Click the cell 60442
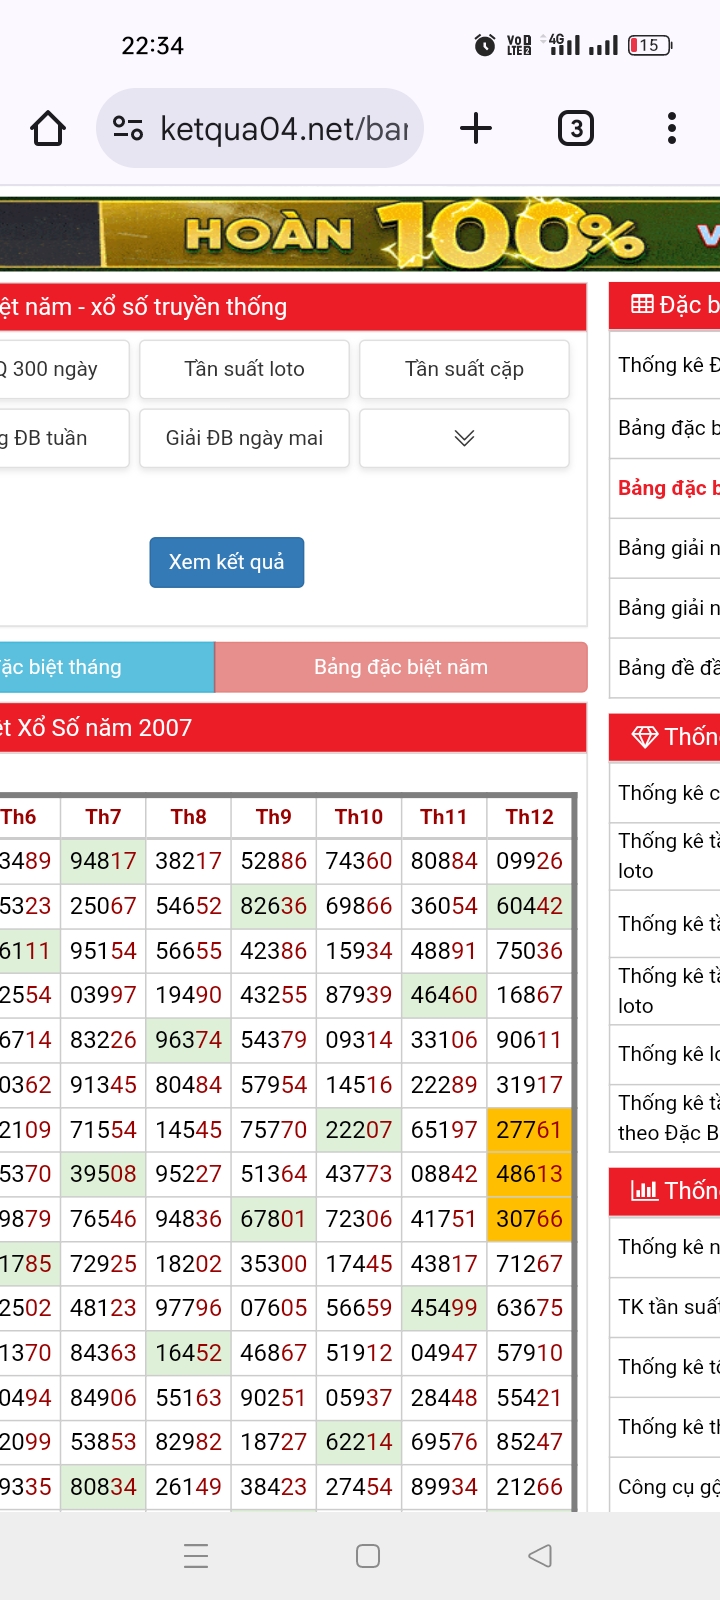The width and height of the screenshot is (720, 1600). (x=529, y=906)
